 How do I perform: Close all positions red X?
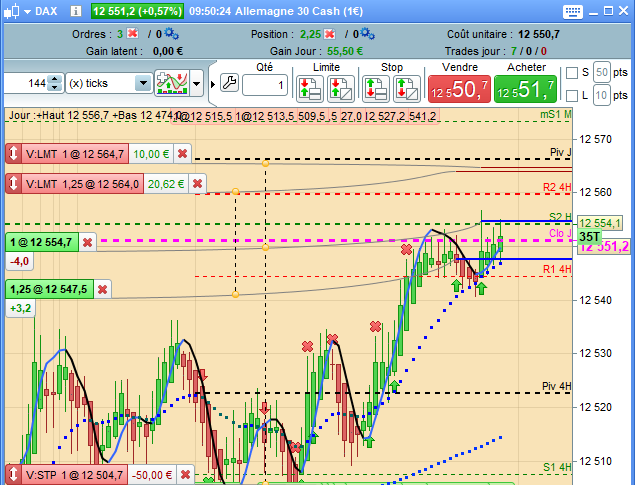pos(330,34)
